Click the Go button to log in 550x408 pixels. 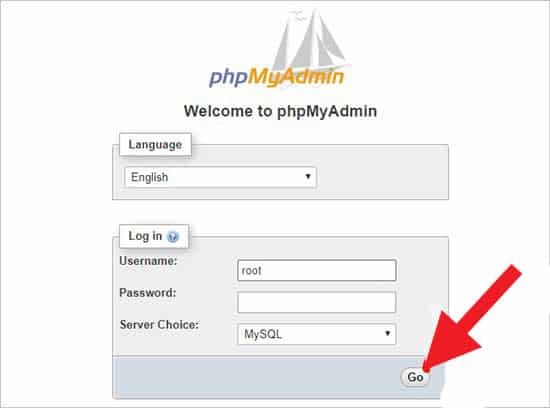415,377
